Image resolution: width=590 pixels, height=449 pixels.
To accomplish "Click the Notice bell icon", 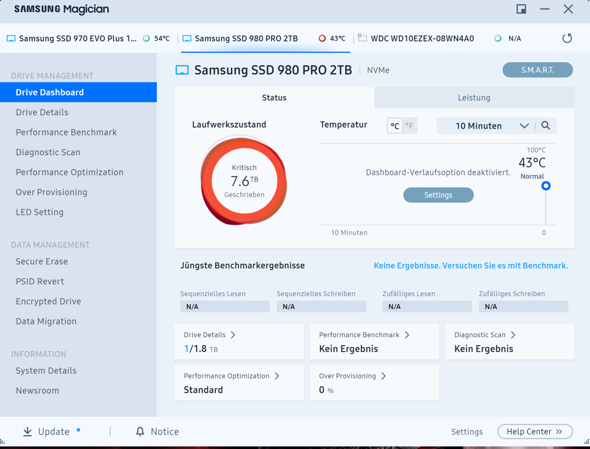I will 140,431.
